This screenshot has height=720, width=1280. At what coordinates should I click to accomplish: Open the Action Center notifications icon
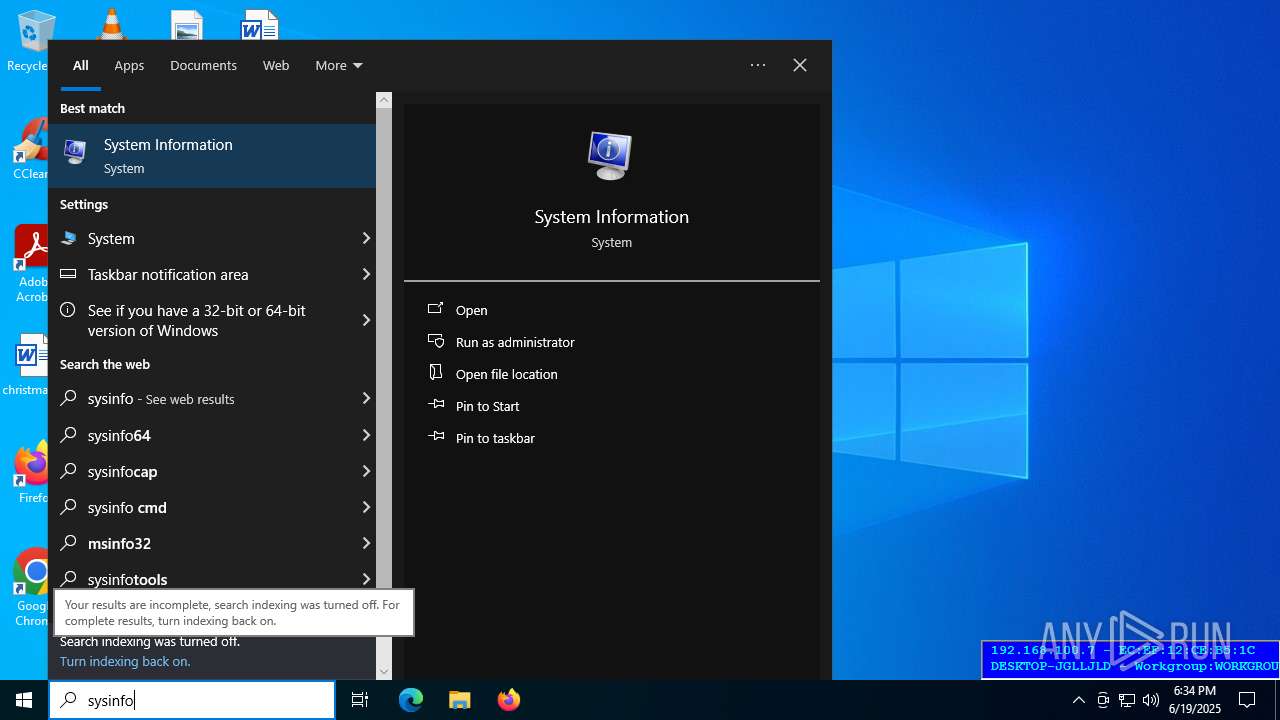click(x=1247, y=700)
